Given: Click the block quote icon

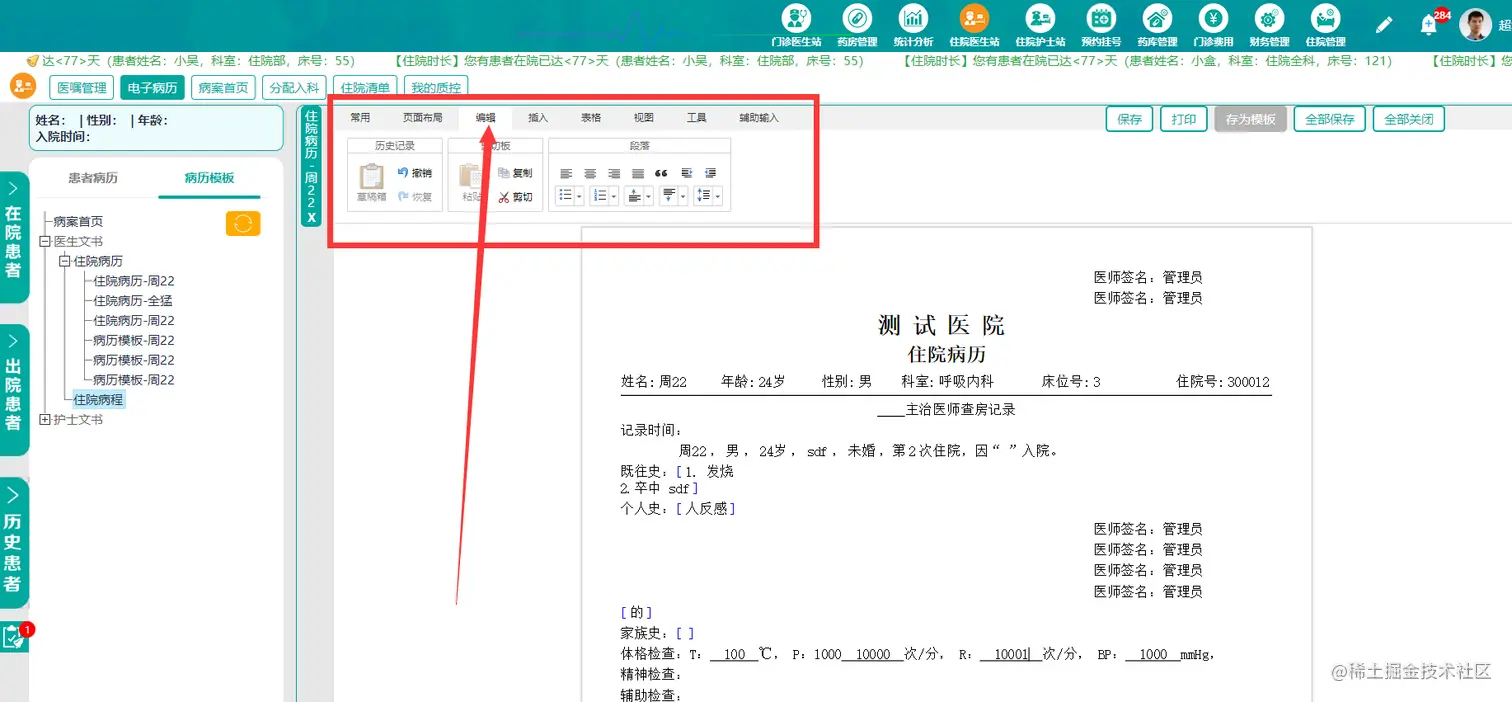Looking at the screenshot, I should (661, 173).
